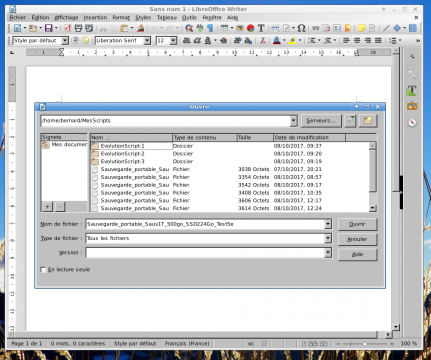Click the zoom slider in status bar
The width and height of the screenshot is (431, 360).
point(365,343)
